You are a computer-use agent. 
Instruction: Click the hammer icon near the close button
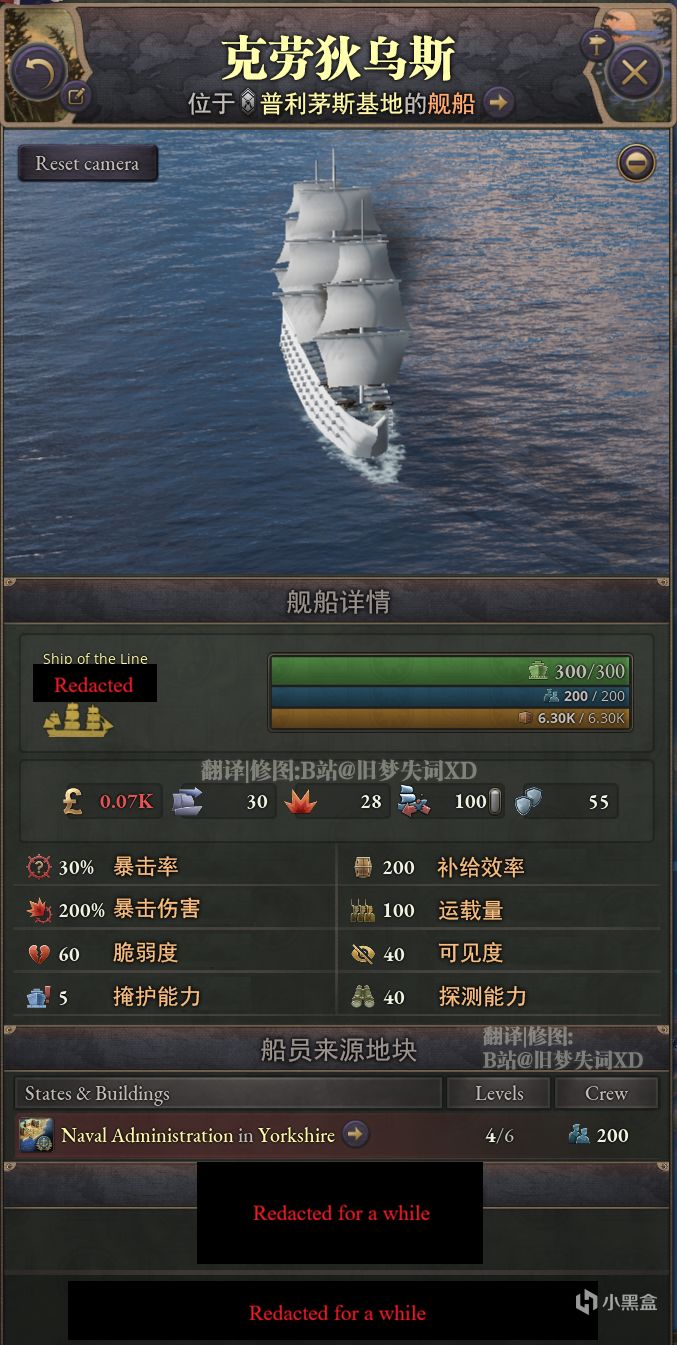coord(597,44)
